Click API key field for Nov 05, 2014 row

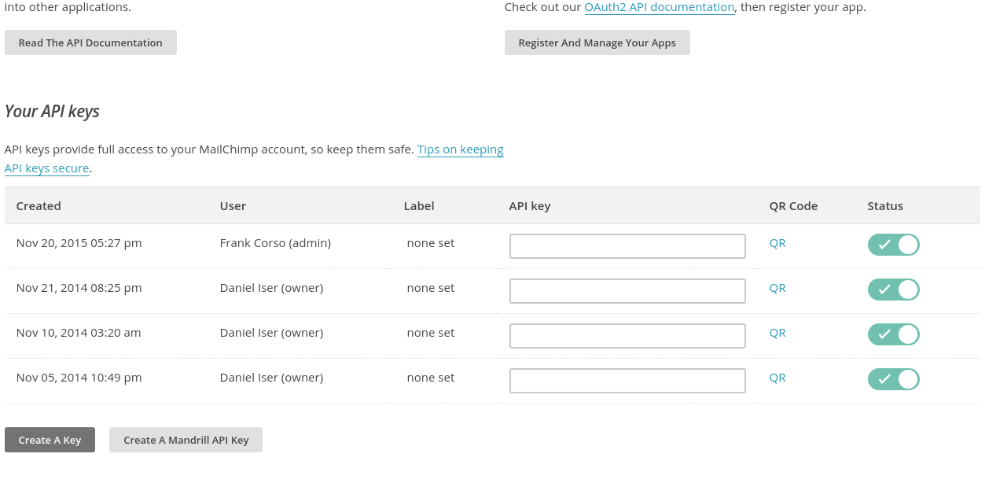click(628, 381)
